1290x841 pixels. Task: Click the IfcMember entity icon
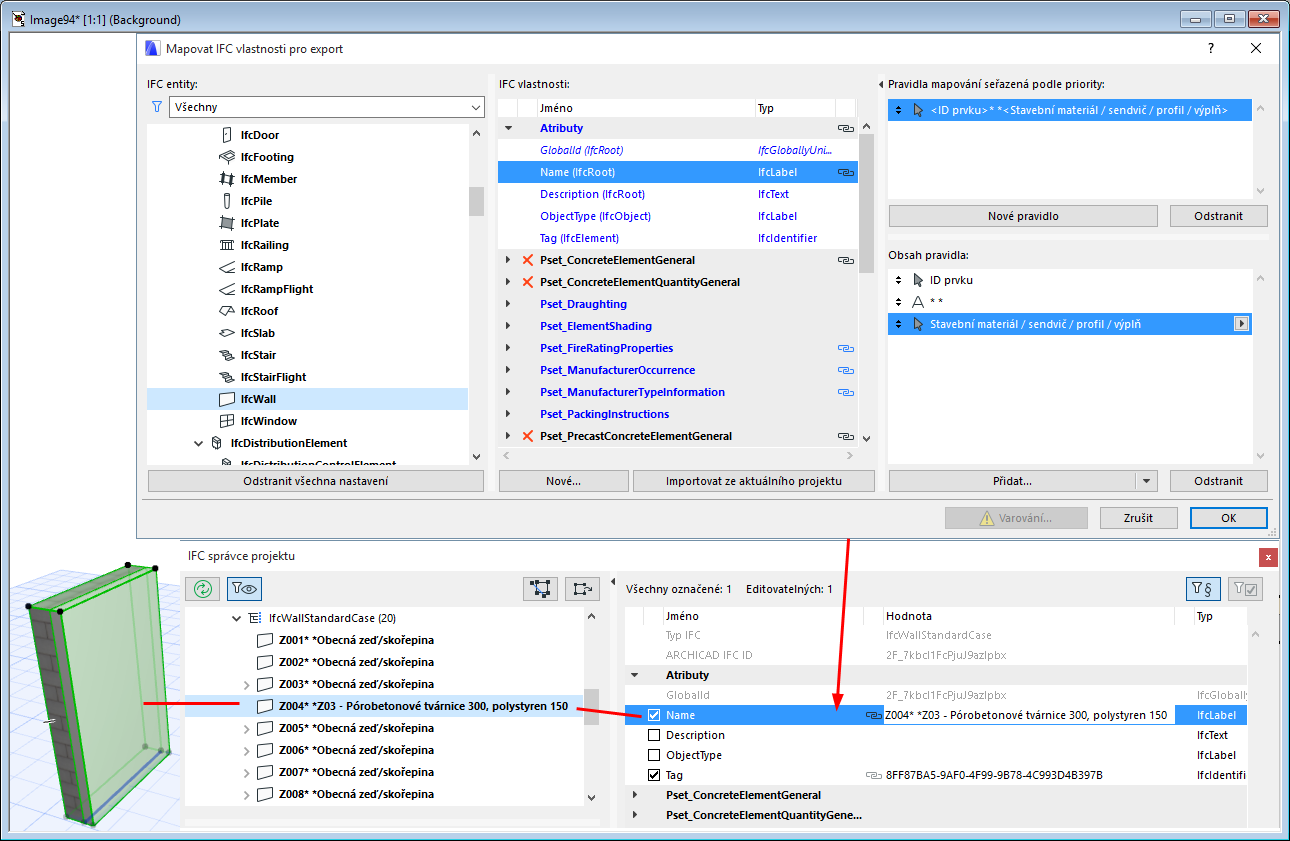point(227,179)
